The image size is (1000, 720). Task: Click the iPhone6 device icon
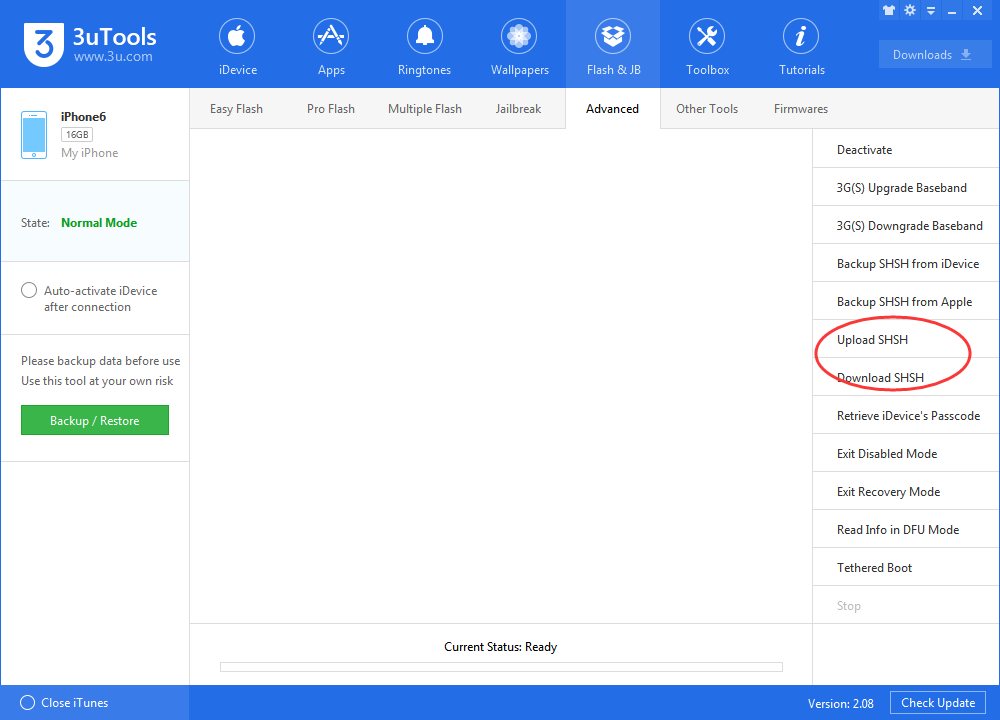[x=34, y=135]
